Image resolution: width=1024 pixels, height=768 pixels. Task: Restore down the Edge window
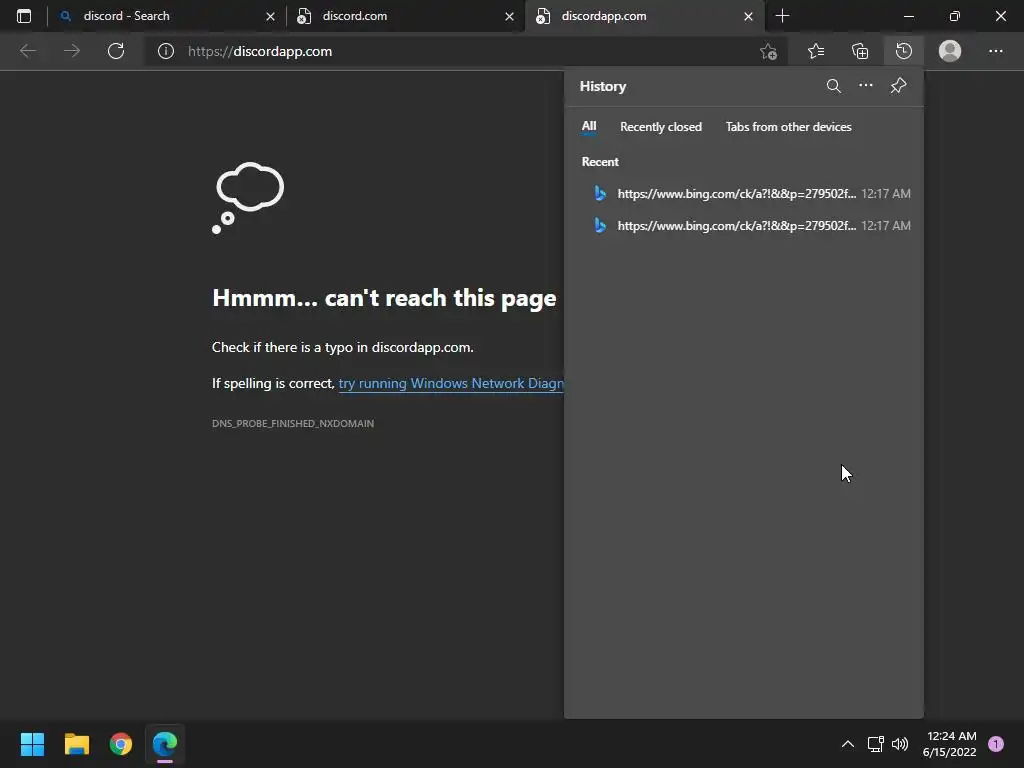(x=954, y=16)
